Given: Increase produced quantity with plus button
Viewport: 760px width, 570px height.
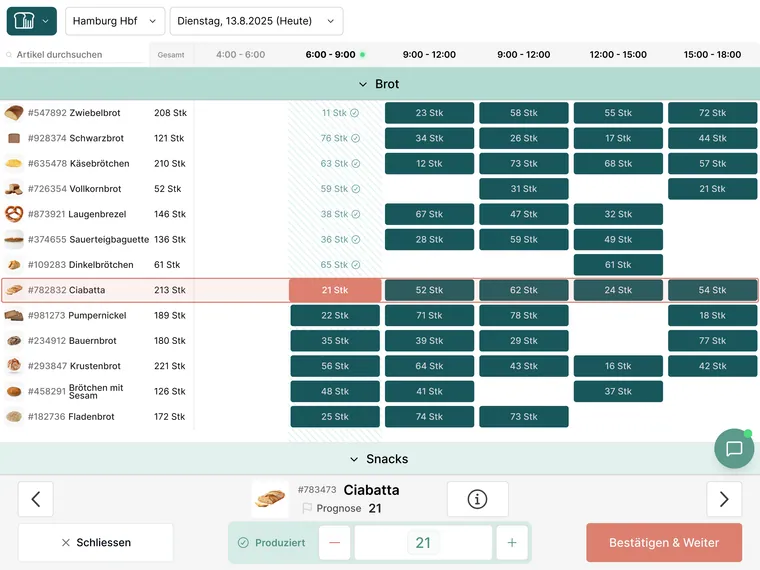Looking at the screenshot, I should tap(512, 542).
